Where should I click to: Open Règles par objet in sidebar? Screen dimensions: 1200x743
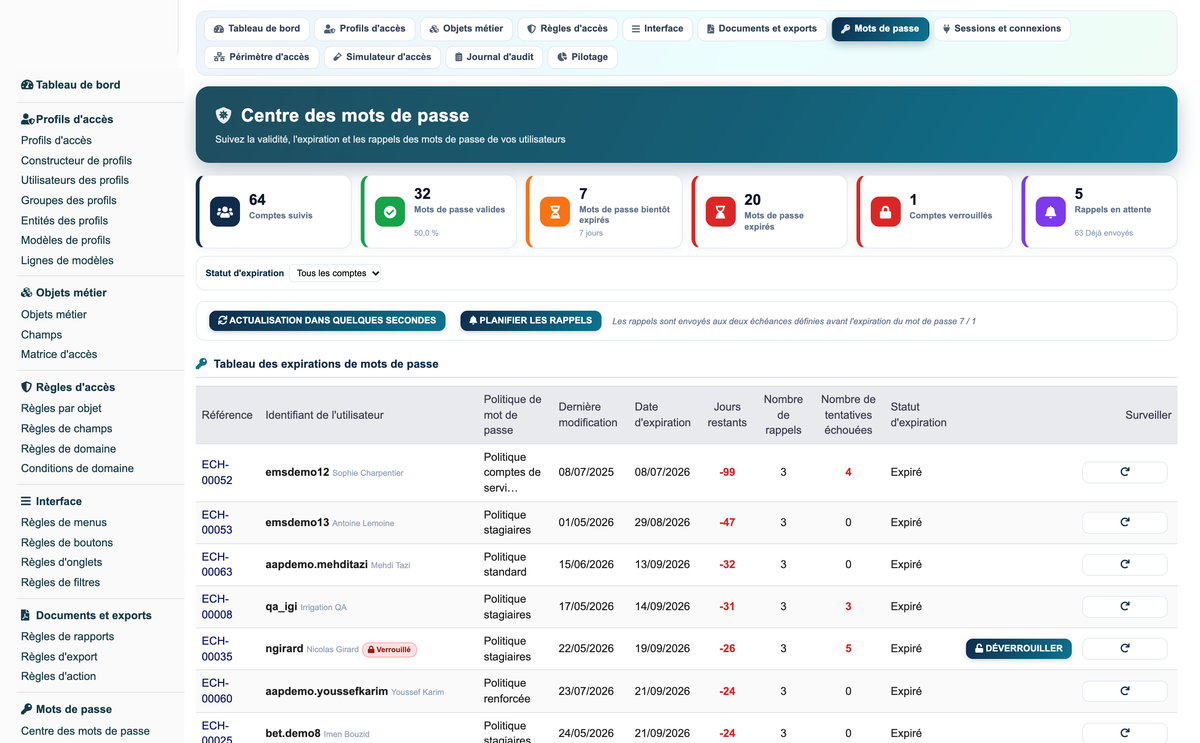pyautogui.click(x=61, y=409)
